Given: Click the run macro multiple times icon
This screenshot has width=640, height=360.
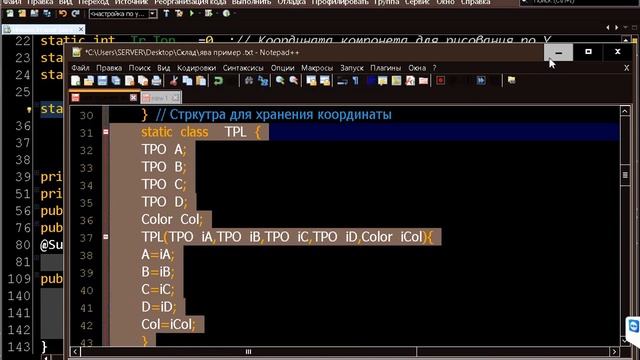Looking at the screenshot, I should click(481, 81).
